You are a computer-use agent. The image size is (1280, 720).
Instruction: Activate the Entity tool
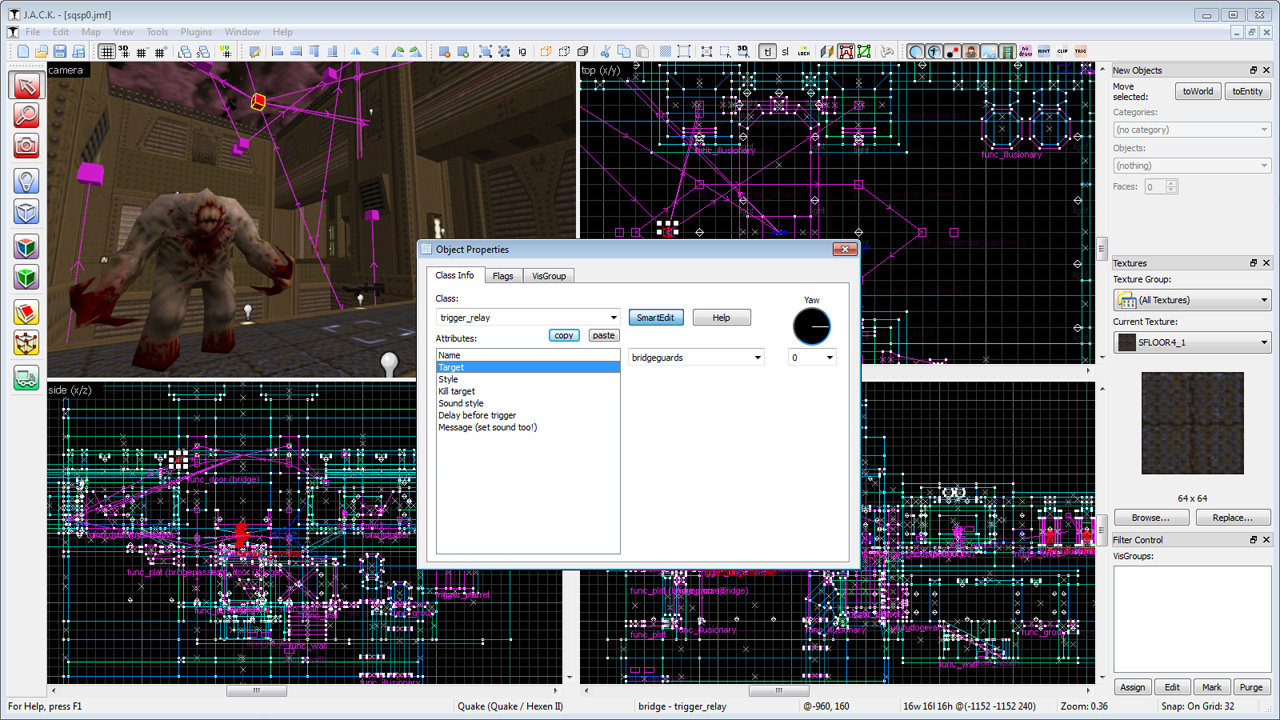(x=26, y=180)
